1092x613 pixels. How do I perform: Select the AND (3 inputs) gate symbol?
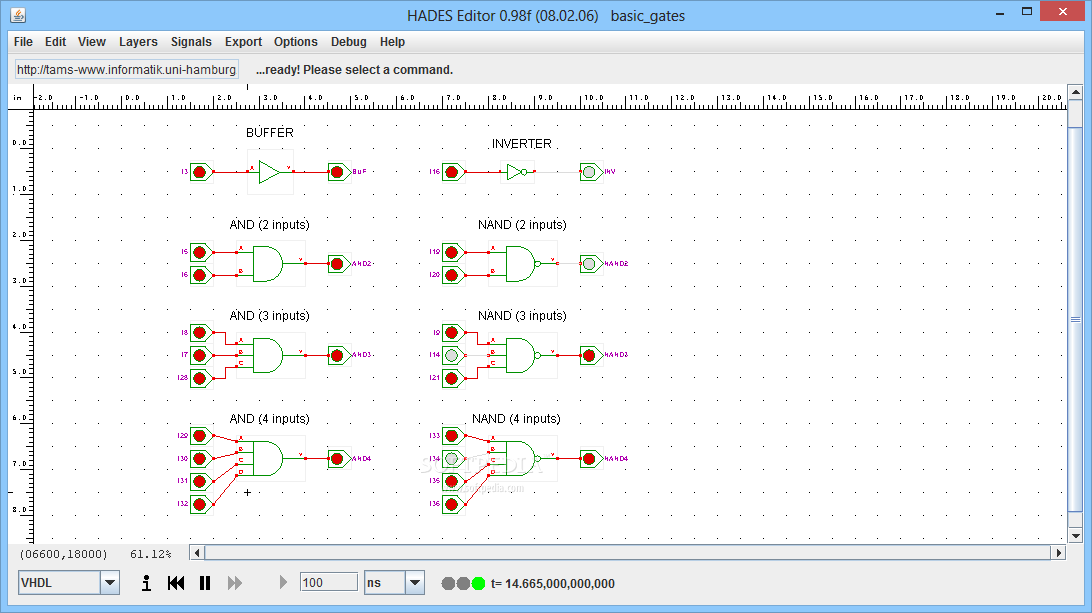(x=267, y=355)
